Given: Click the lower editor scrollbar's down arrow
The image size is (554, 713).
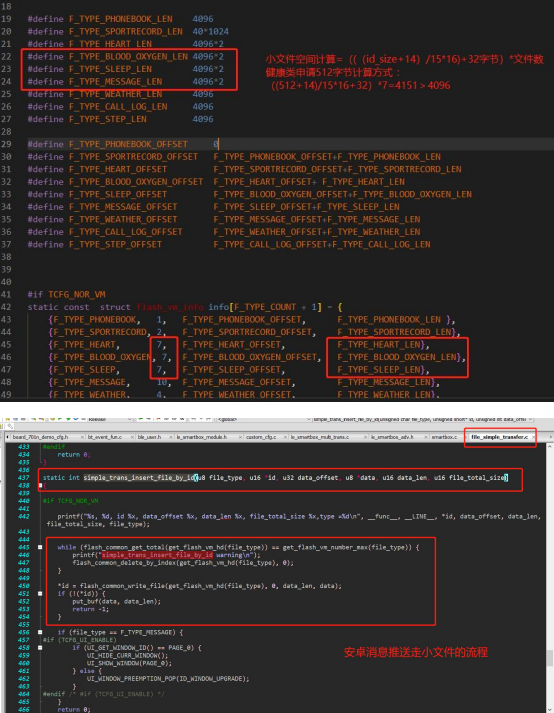Looking at the screenshot, I should pyautogui.click(x=550, y=709).
